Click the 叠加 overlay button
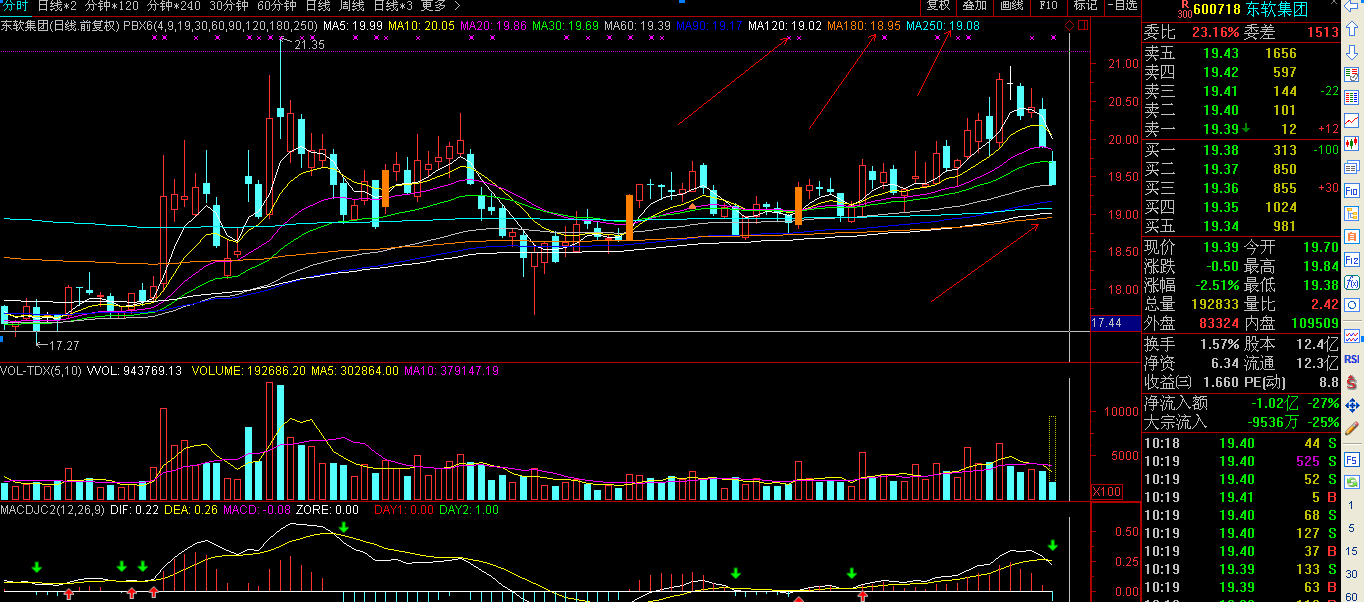 (x=975, y=6)
